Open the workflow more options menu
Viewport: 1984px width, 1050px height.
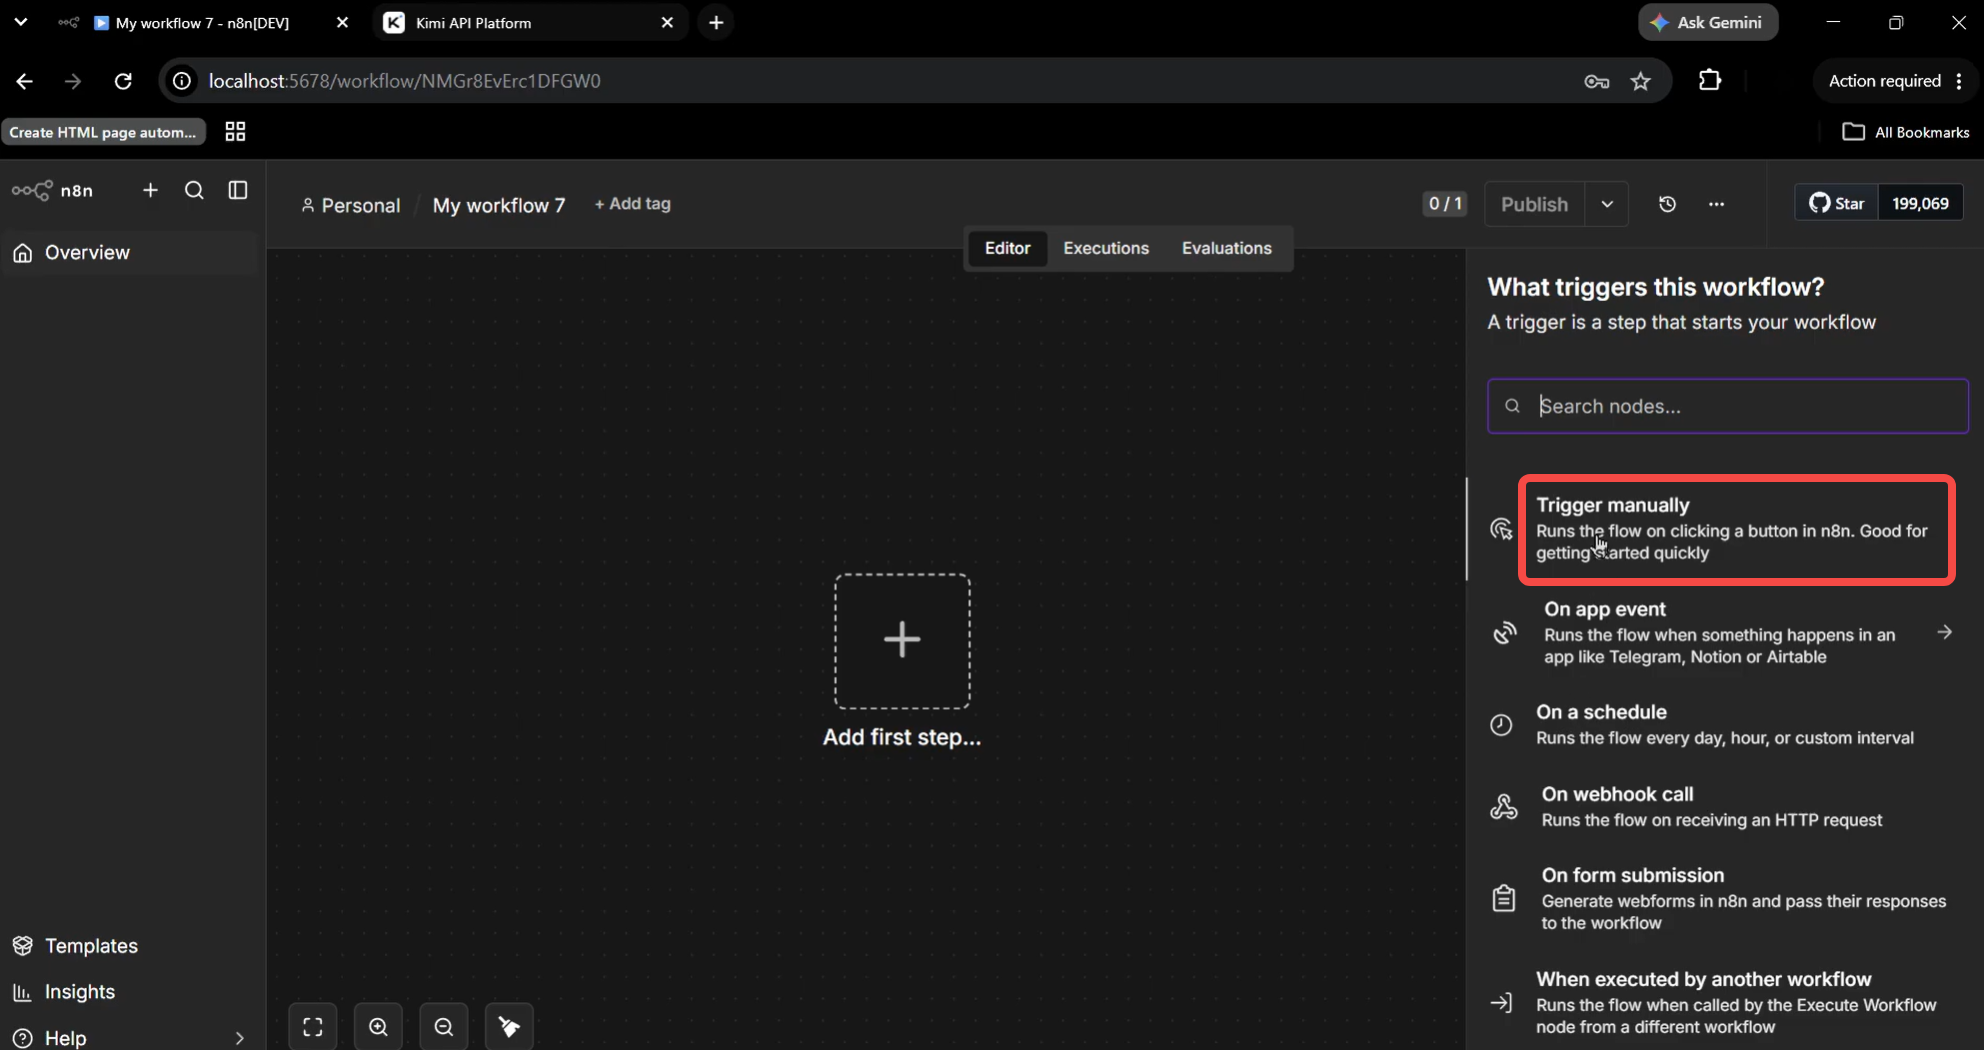[1716, 204]
